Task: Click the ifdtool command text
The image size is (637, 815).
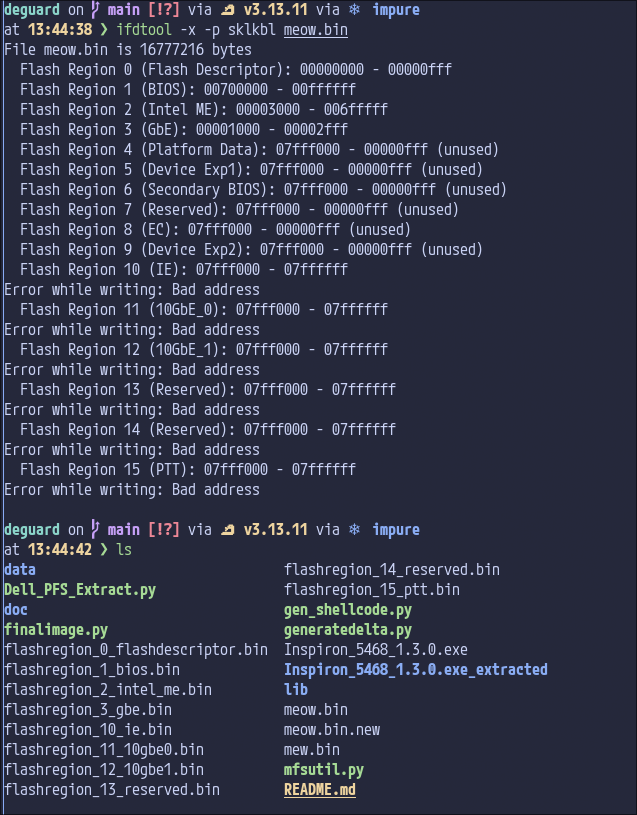Action: [x=144, y=30]
